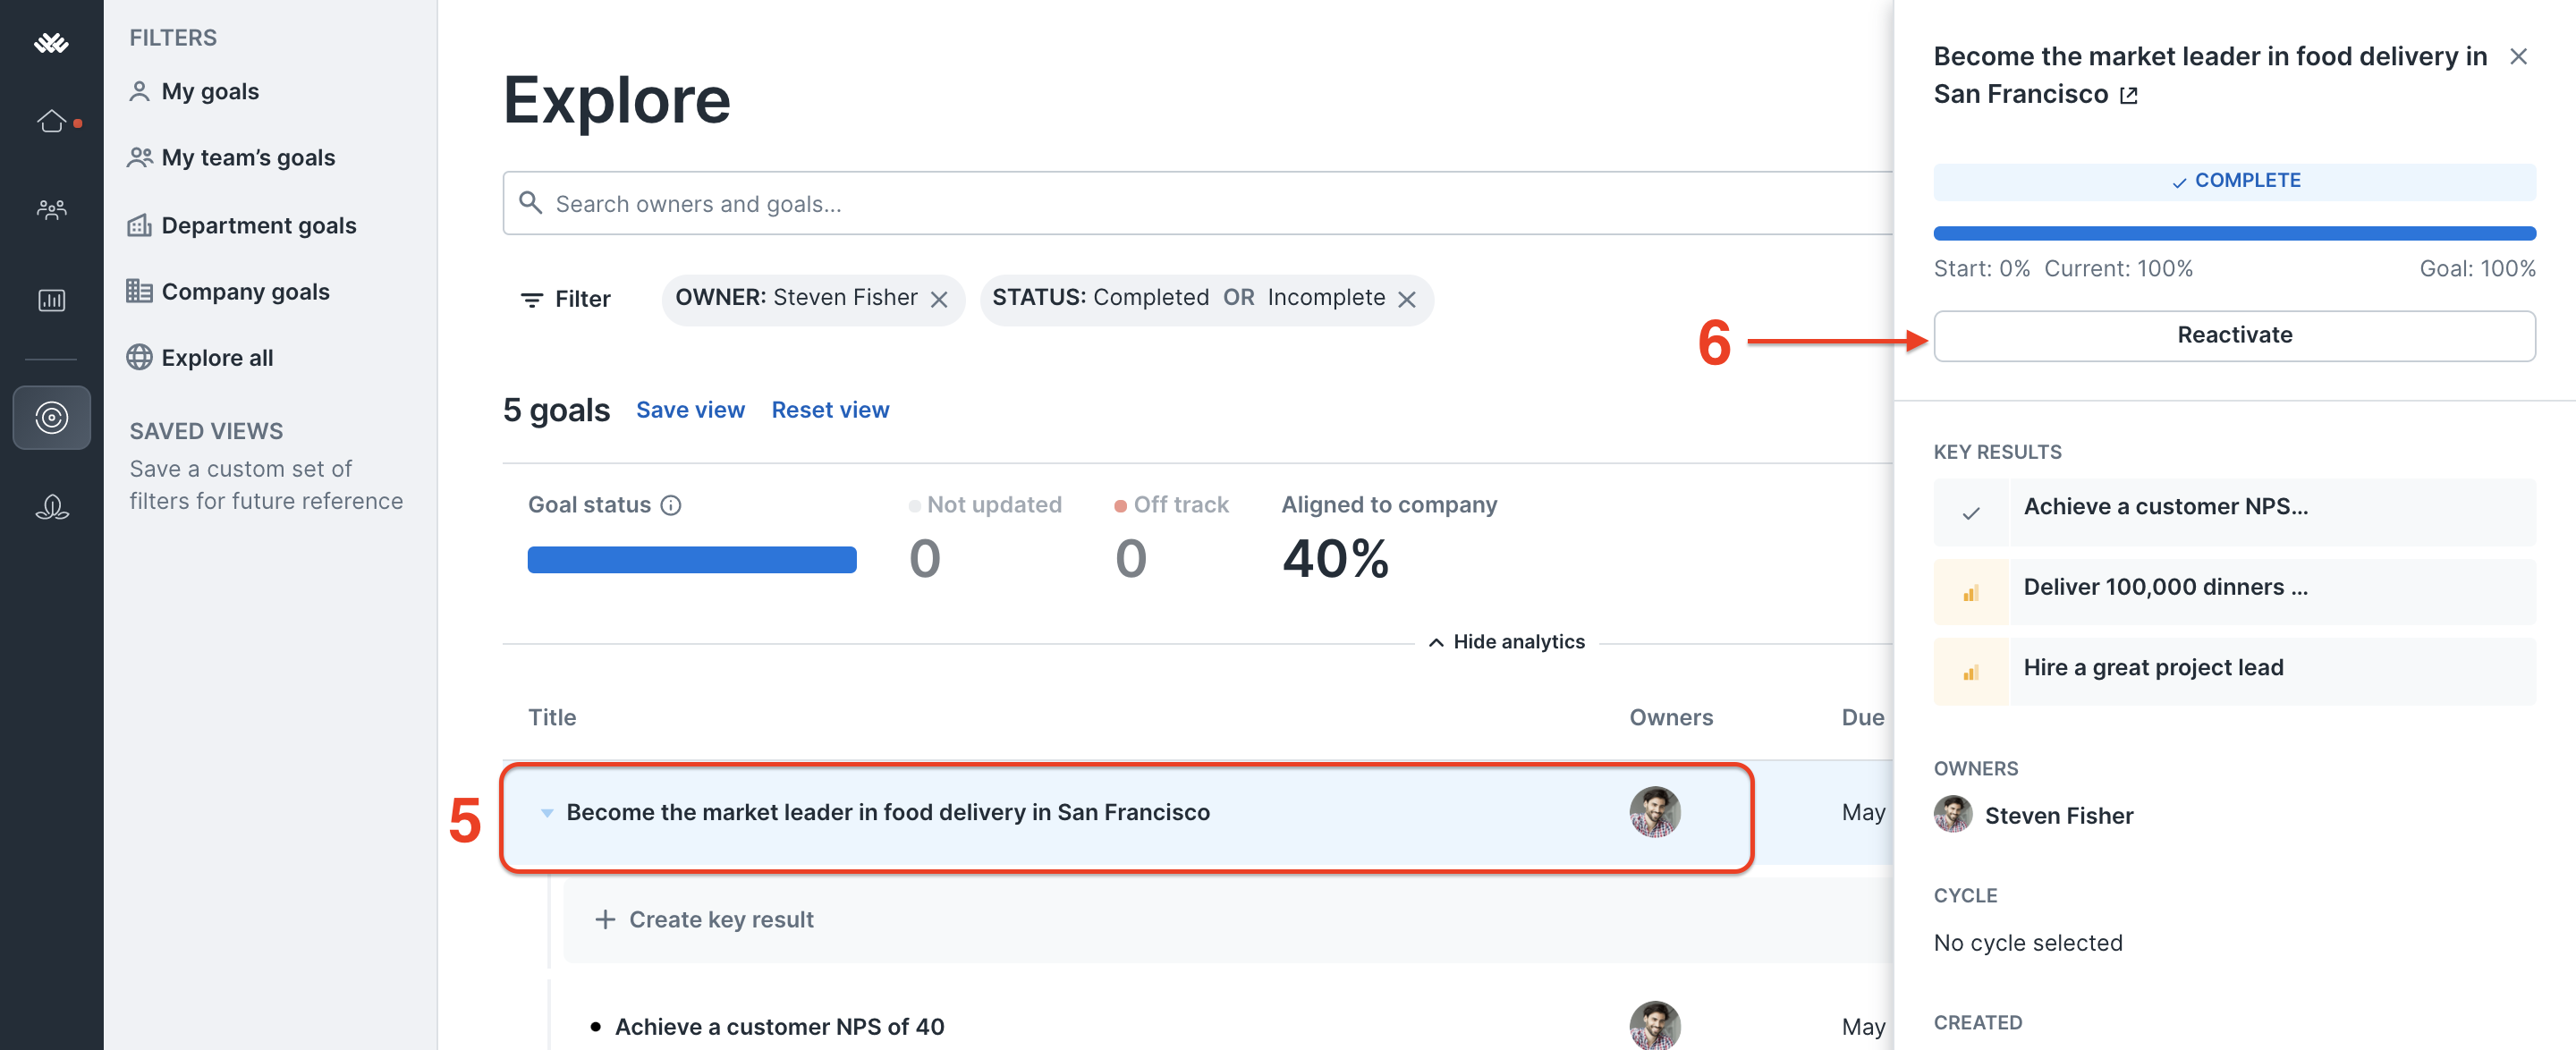Select My team's goals filter

pyautogui.click(x=232, y=157)
